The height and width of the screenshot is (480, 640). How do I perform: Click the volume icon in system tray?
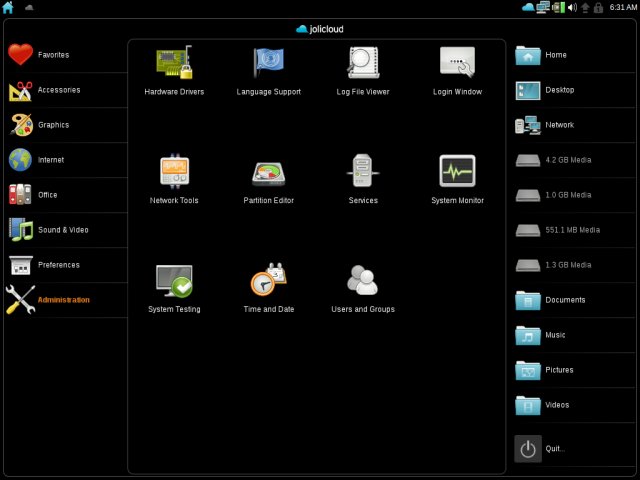click(x=572, y=7)
